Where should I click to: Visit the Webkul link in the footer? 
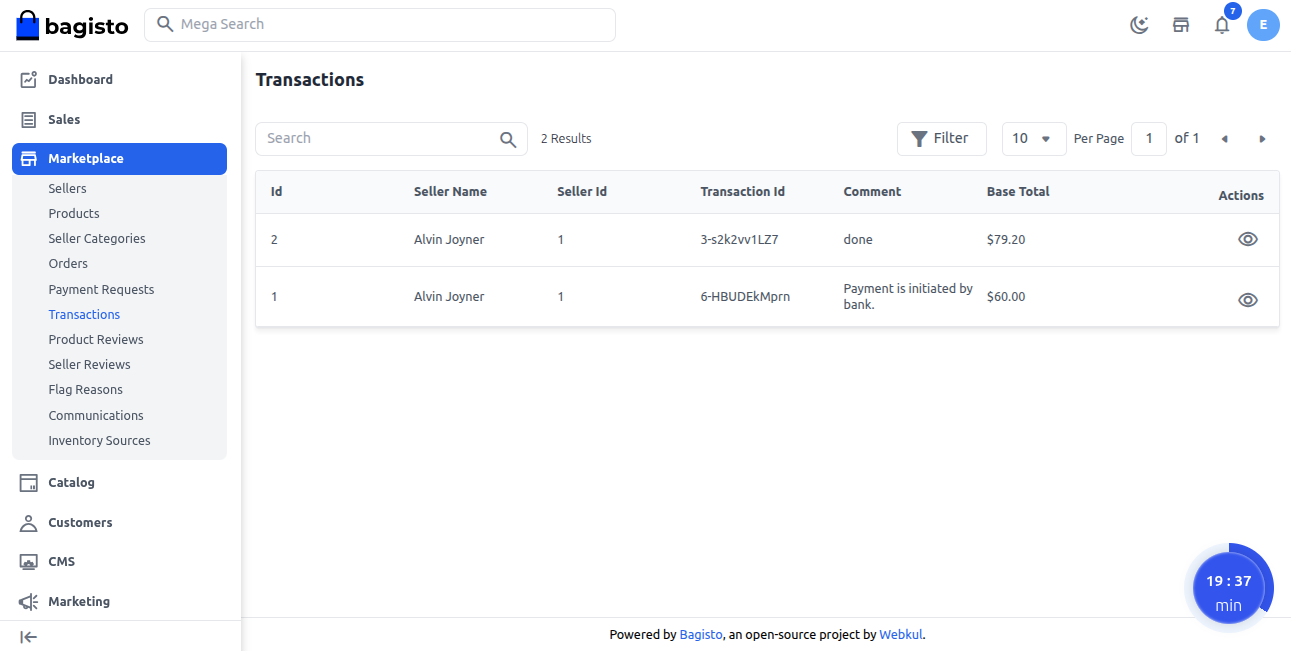900,634
